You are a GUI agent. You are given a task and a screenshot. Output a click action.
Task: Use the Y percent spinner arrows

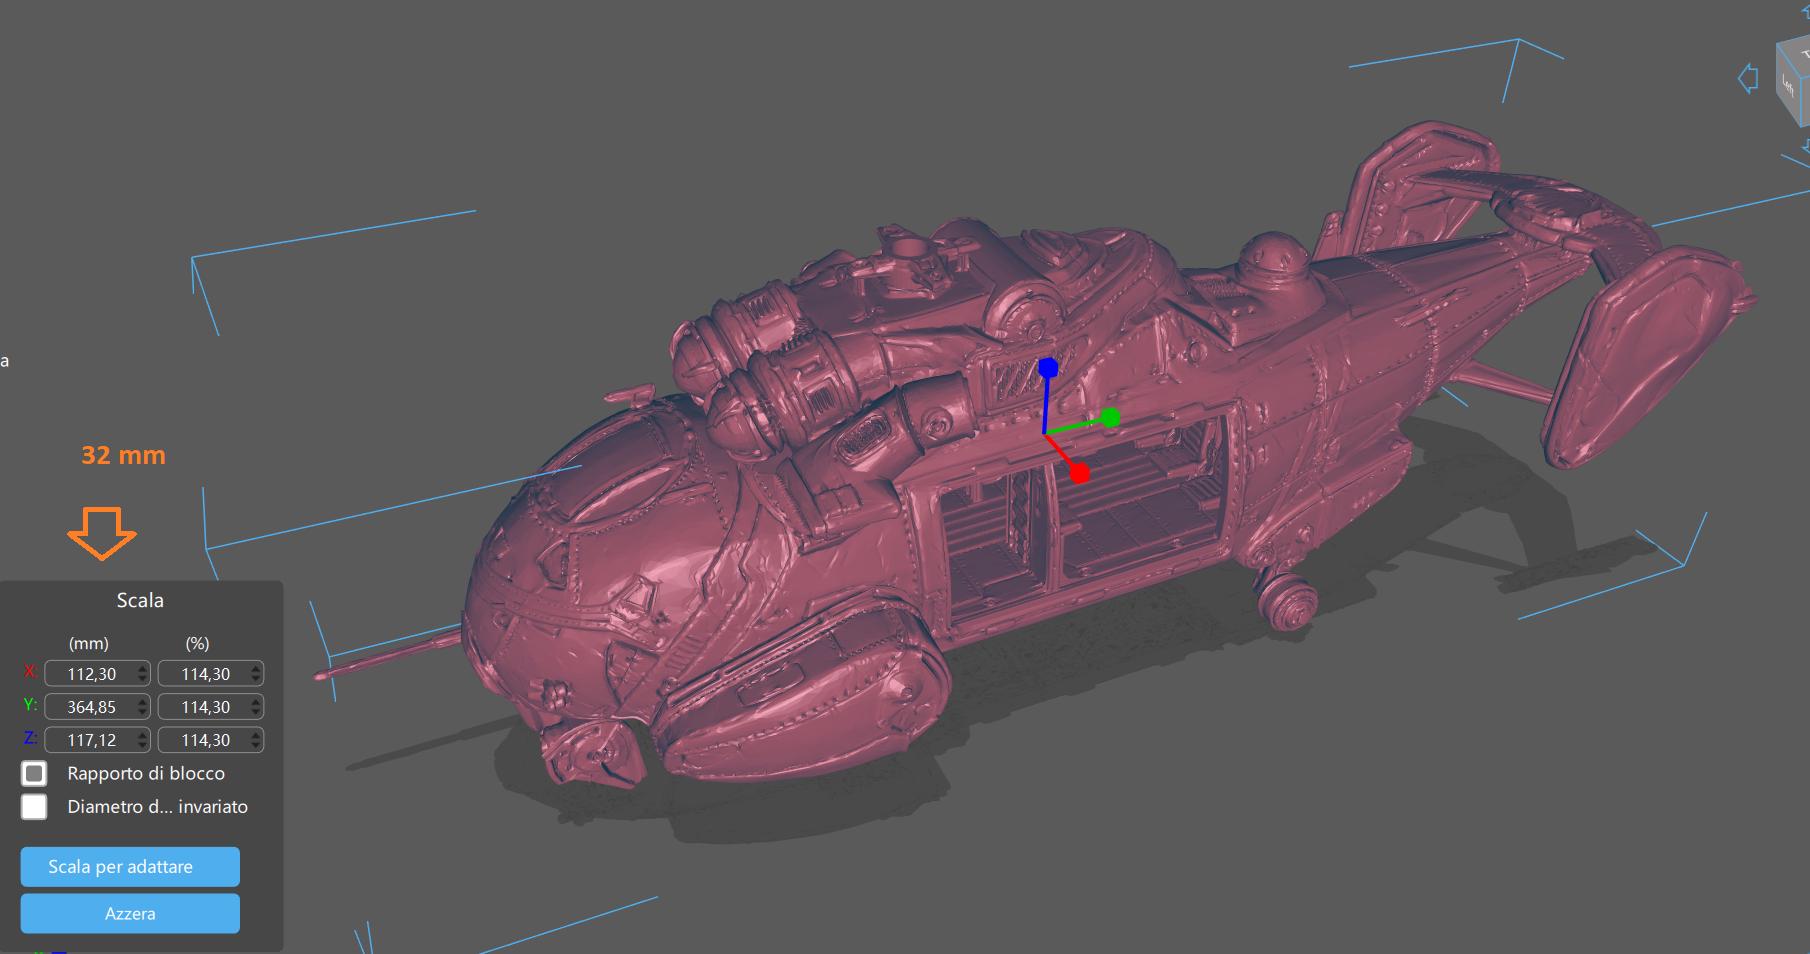[257, 707]
